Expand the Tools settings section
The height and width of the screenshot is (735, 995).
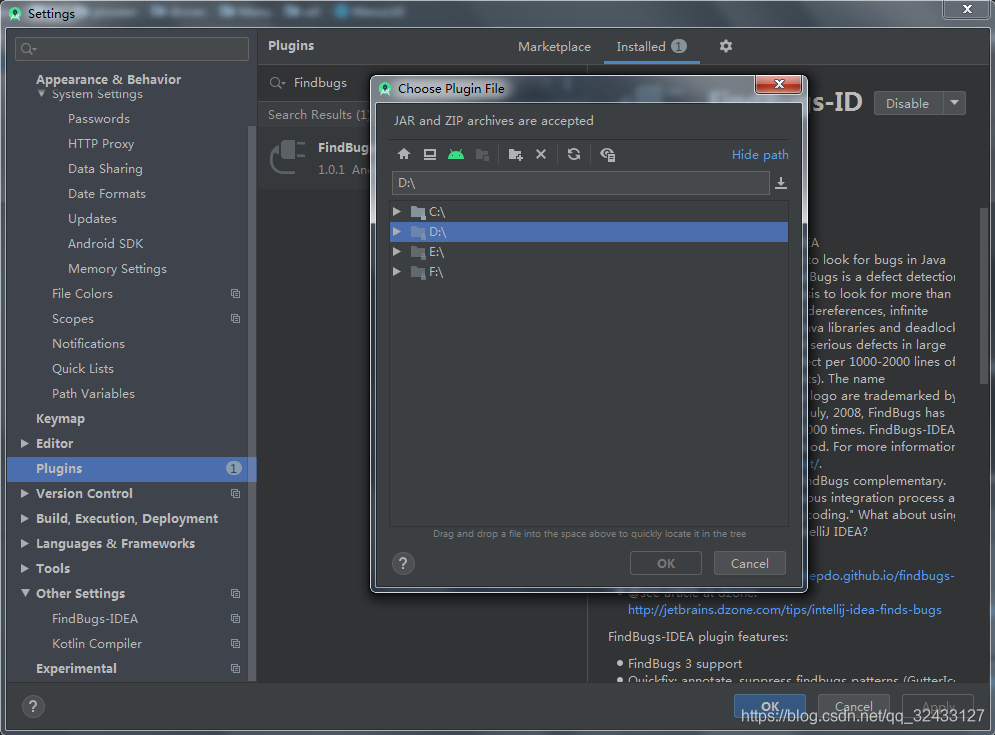coord(25,568)
